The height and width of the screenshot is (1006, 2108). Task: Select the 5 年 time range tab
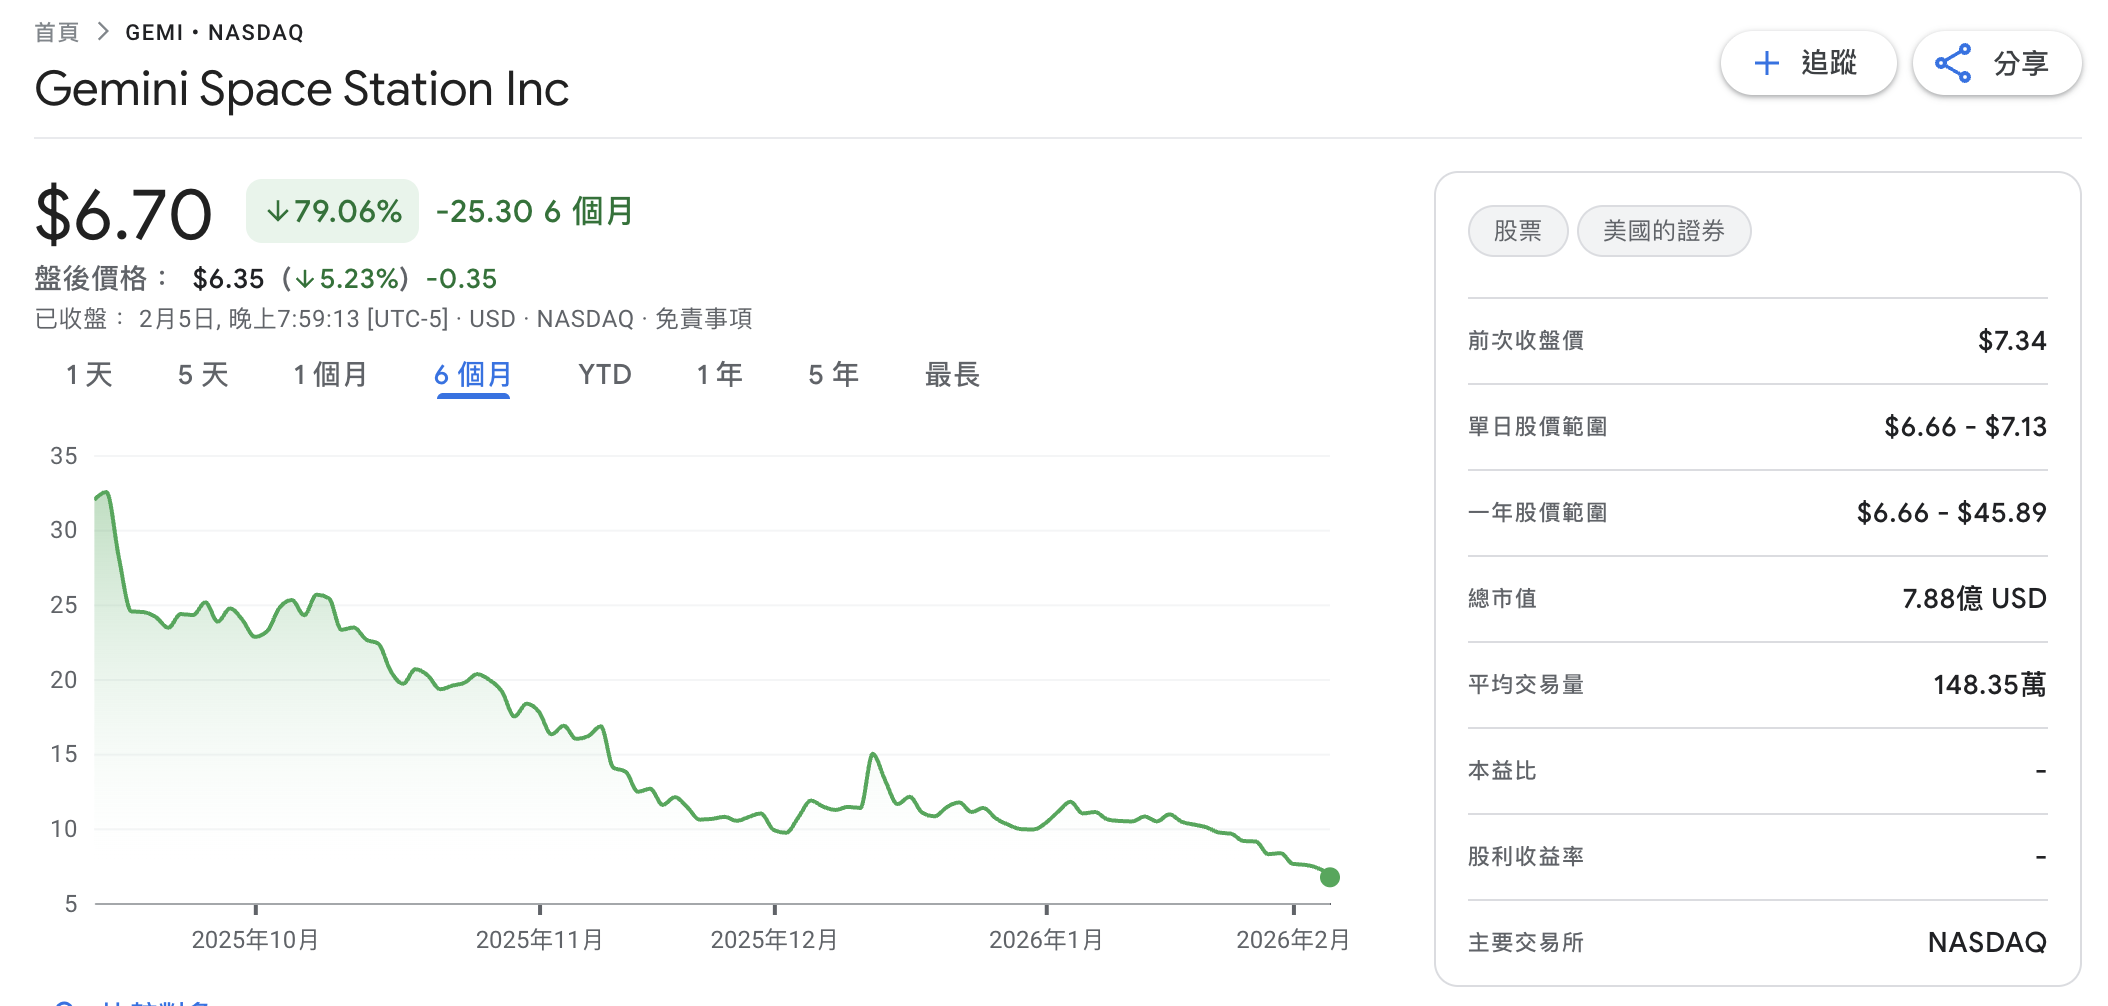833,375
